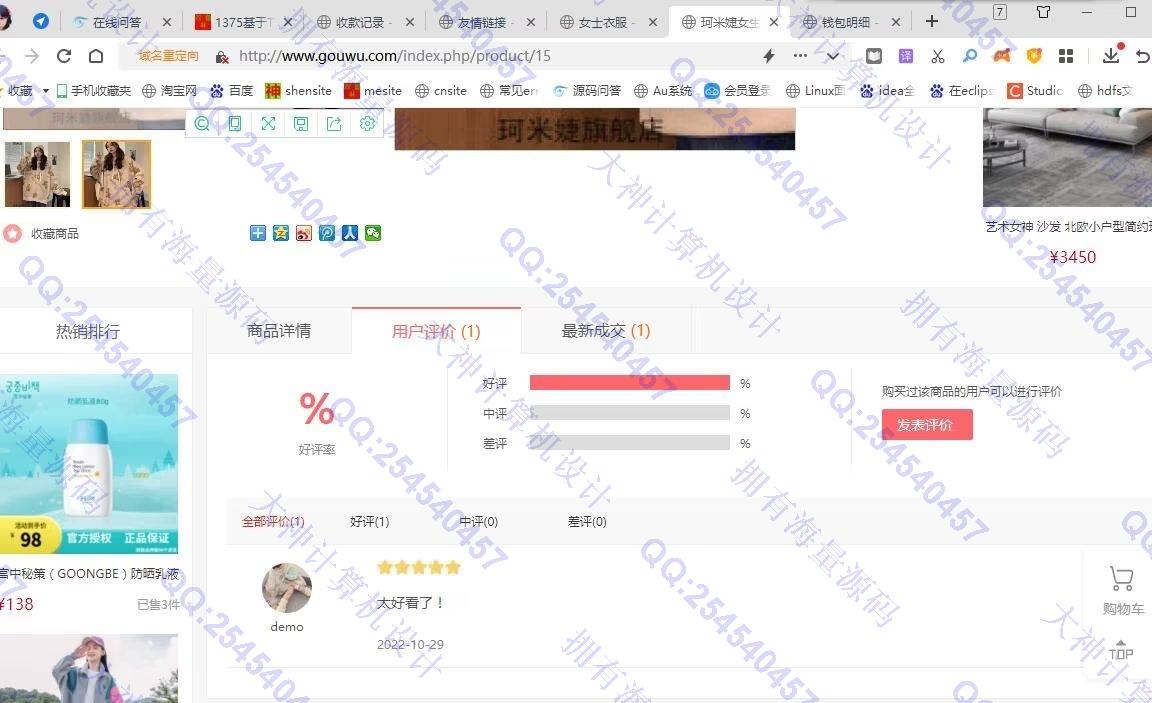Expand address bar dropdown chevron
The height and width of the screenshot is (703, 1152).
point(832,56)
